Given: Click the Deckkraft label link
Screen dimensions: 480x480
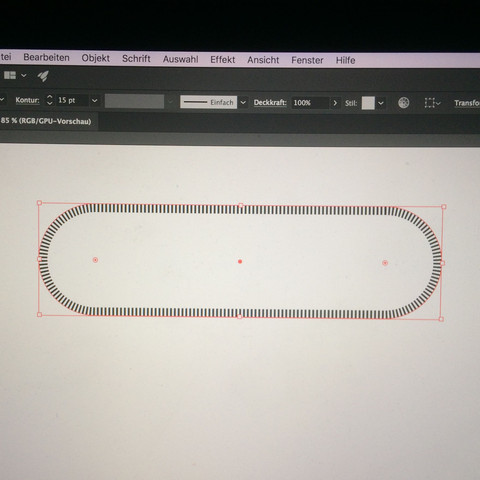Looking at the screenshot, I should [x=270, y=102].
